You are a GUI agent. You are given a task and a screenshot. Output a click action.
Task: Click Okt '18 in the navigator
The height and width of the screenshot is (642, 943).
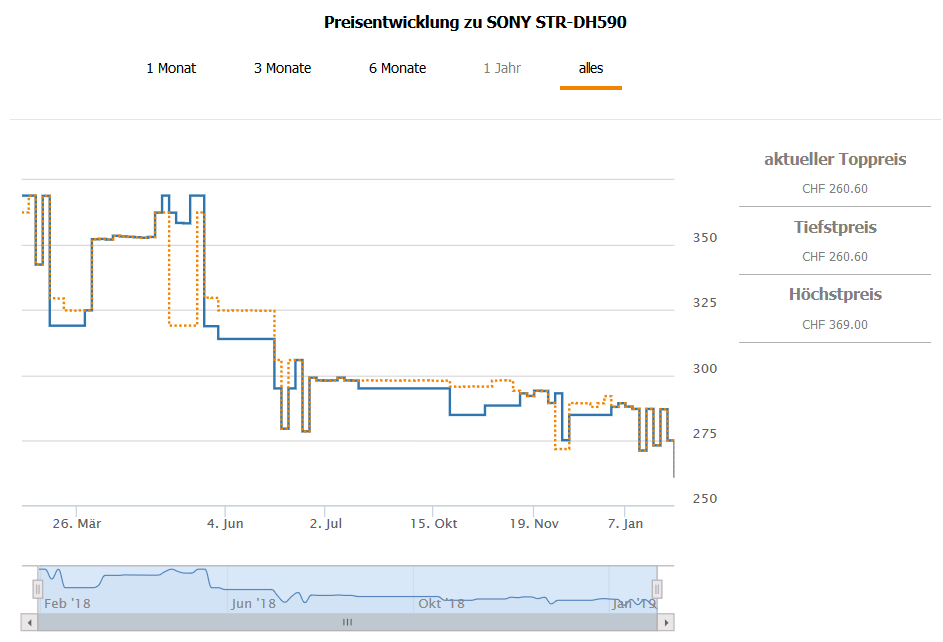[x=441, y=603]
